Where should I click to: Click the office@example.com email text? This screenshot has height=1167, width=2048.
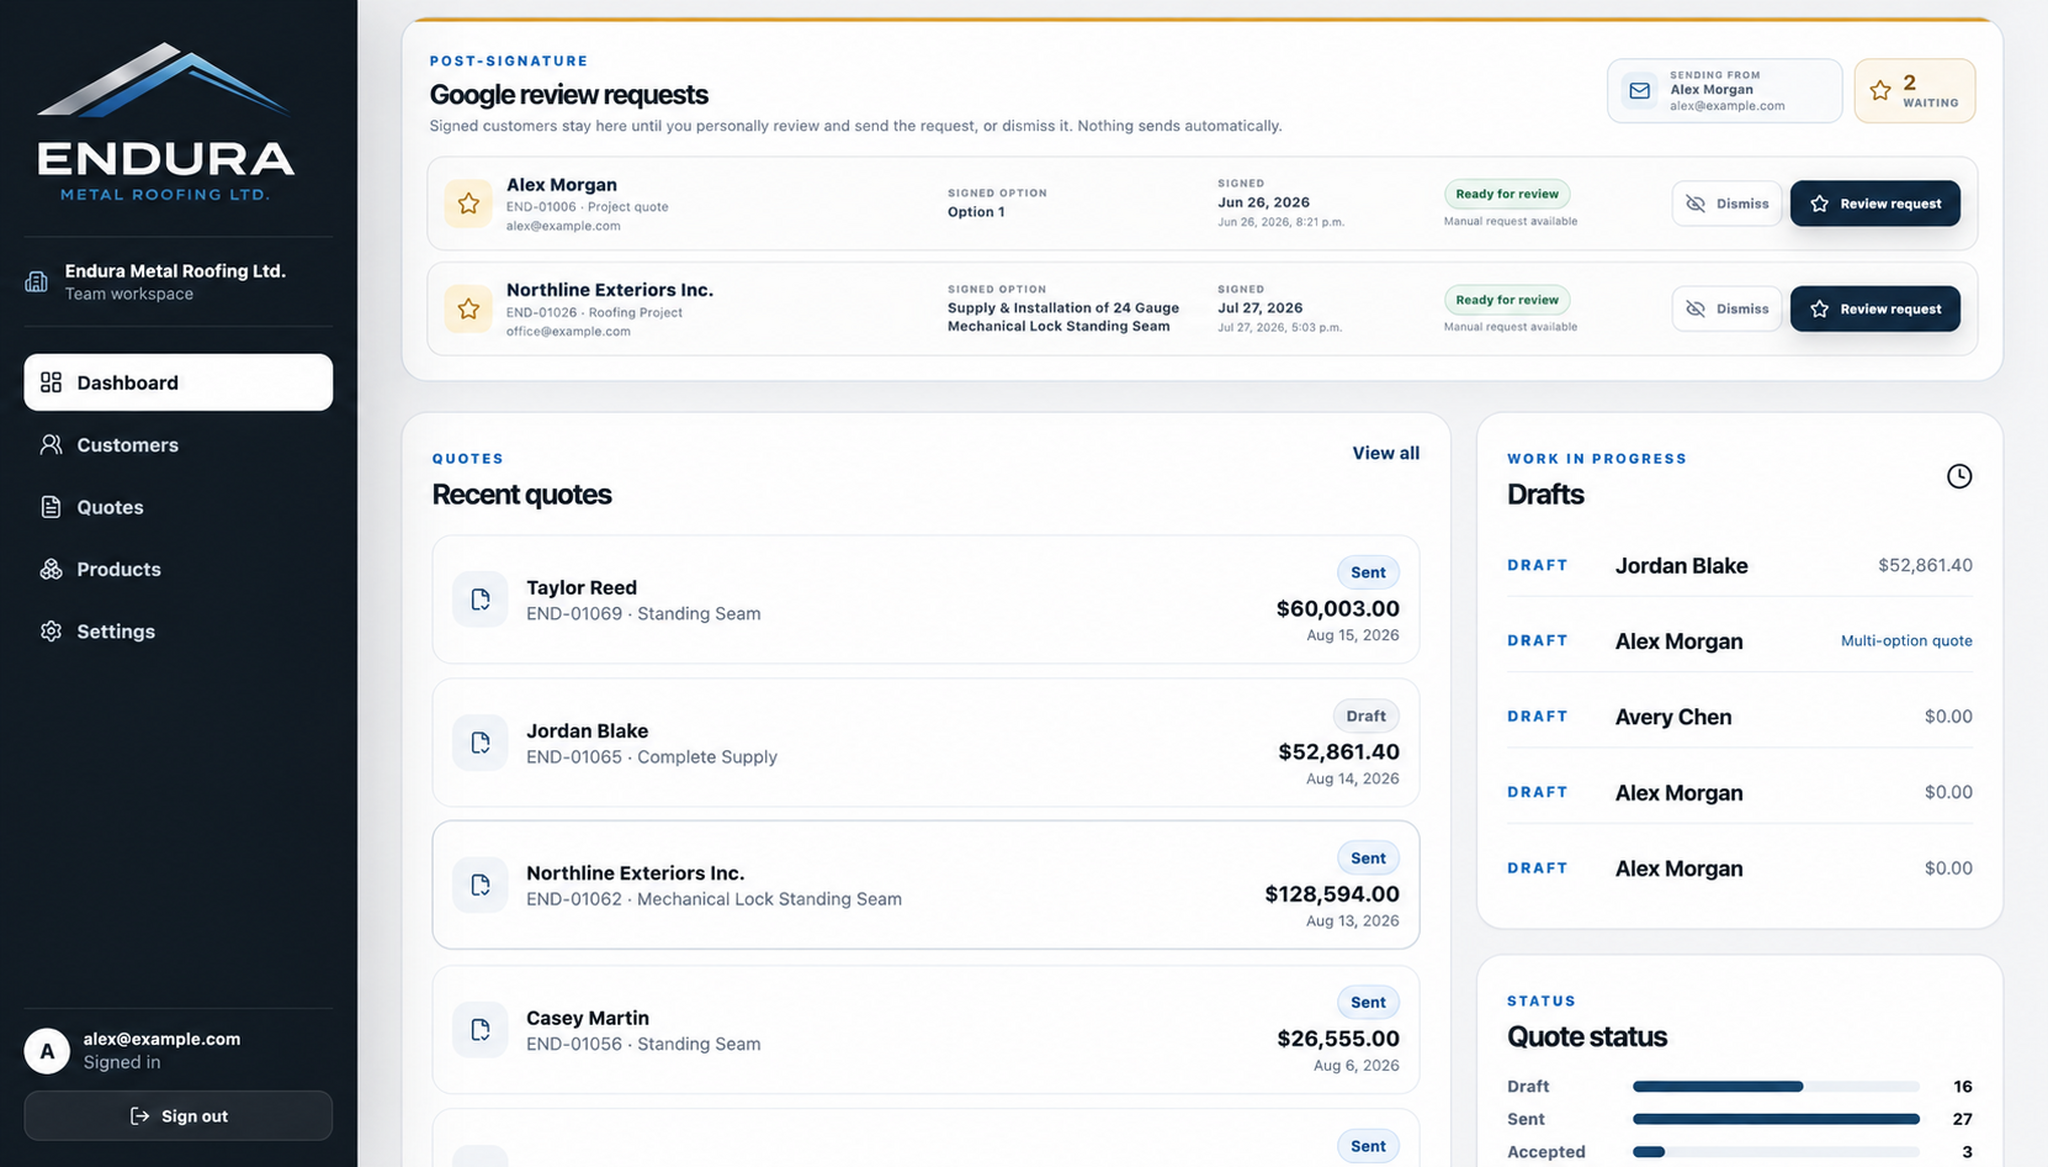click(568, 332)
